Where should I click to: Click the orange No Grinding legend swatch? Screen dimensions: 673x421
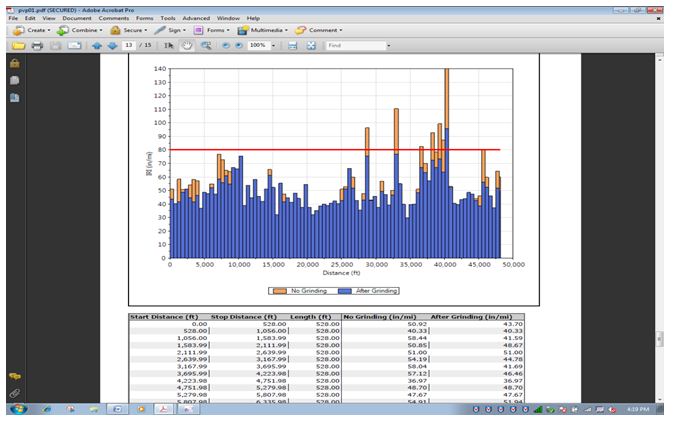[x=280, y=291]
